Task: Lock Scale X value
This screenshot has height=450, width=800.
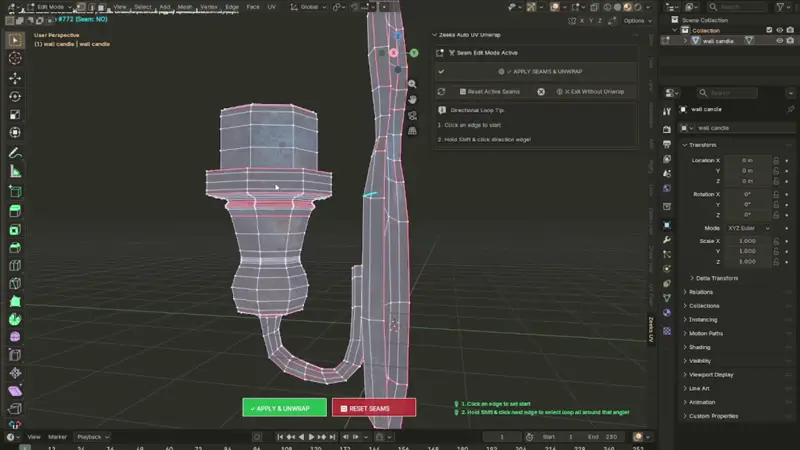Action: click(776, 241)
